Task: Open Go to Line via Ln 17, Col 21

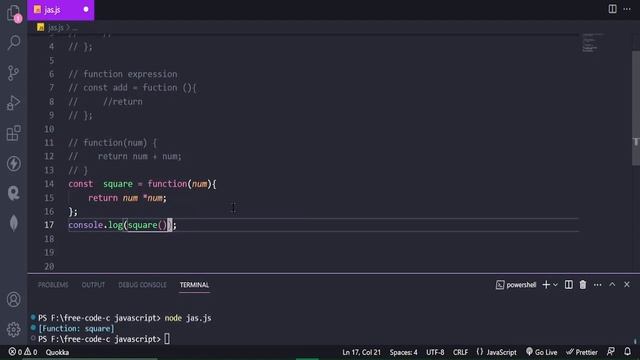Action: pyautogui.click(x=361, y=352)
